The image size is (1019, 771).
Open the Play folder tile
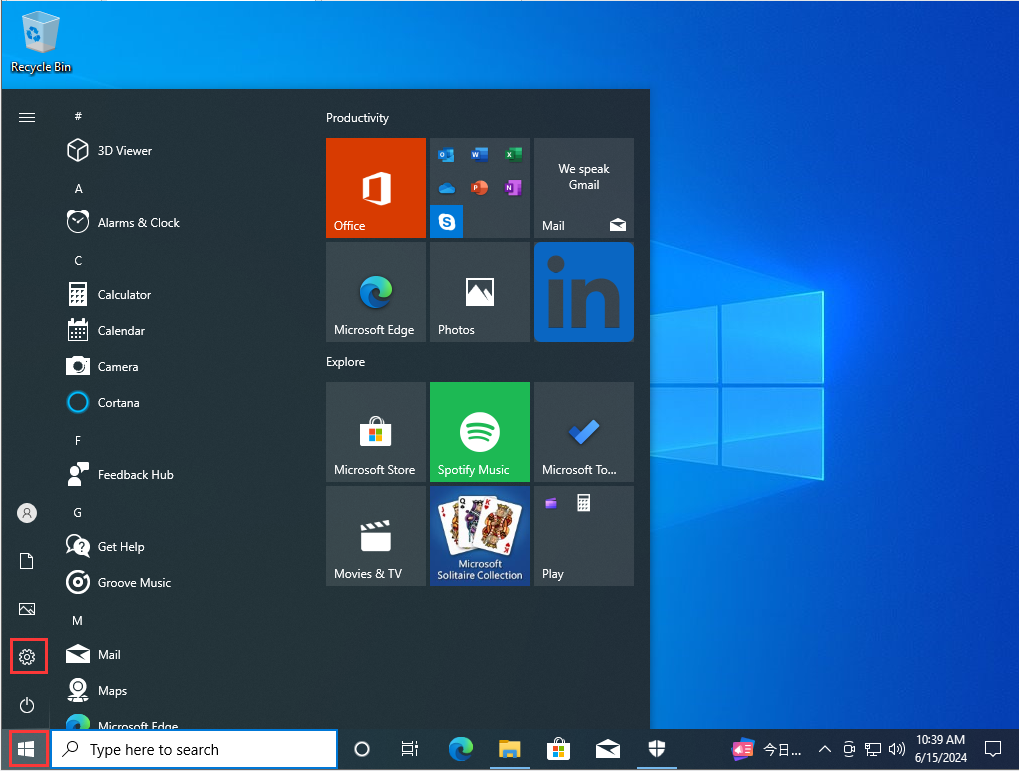pyautogui.click(x=584, y=536)
